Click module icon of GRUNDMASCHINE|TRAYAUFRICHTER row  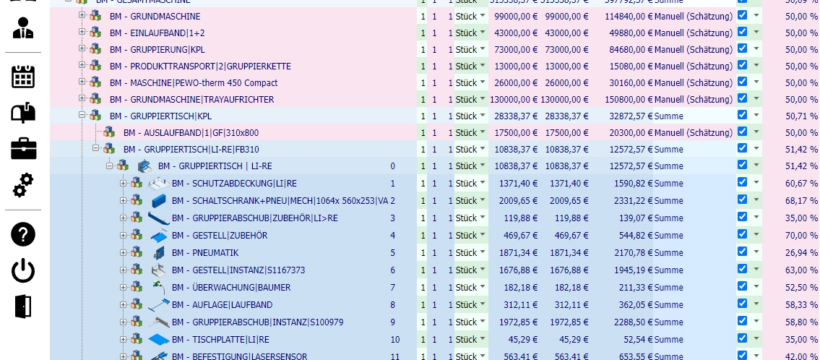[x=95, y=99]
